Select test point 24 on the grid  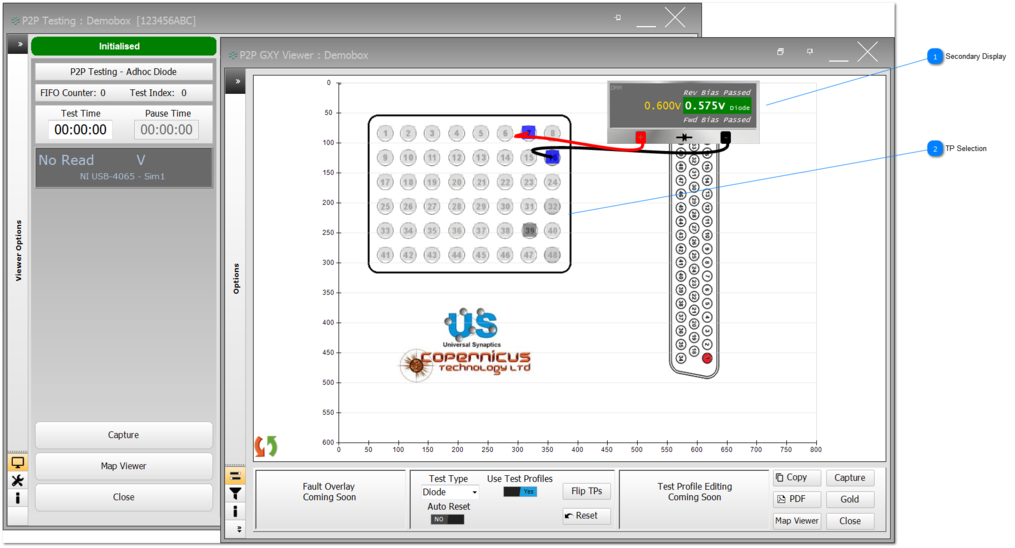(x=552, y=182)
